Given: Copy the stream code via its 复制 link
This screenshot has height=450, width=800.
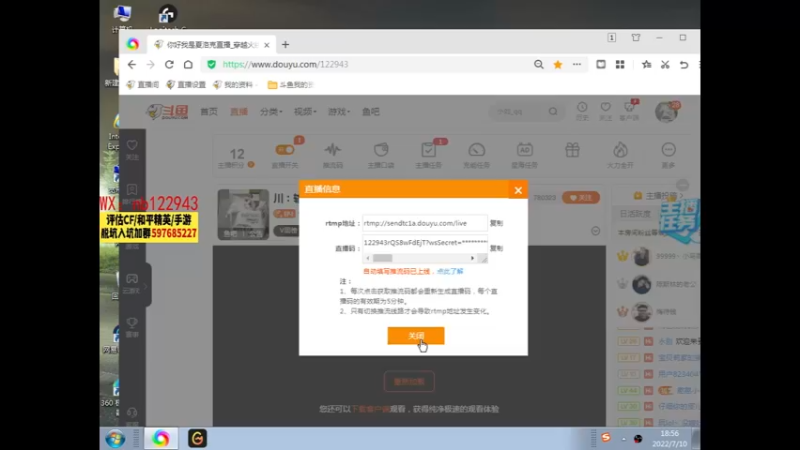Looking at the screenshot, I should pos(496,248).
